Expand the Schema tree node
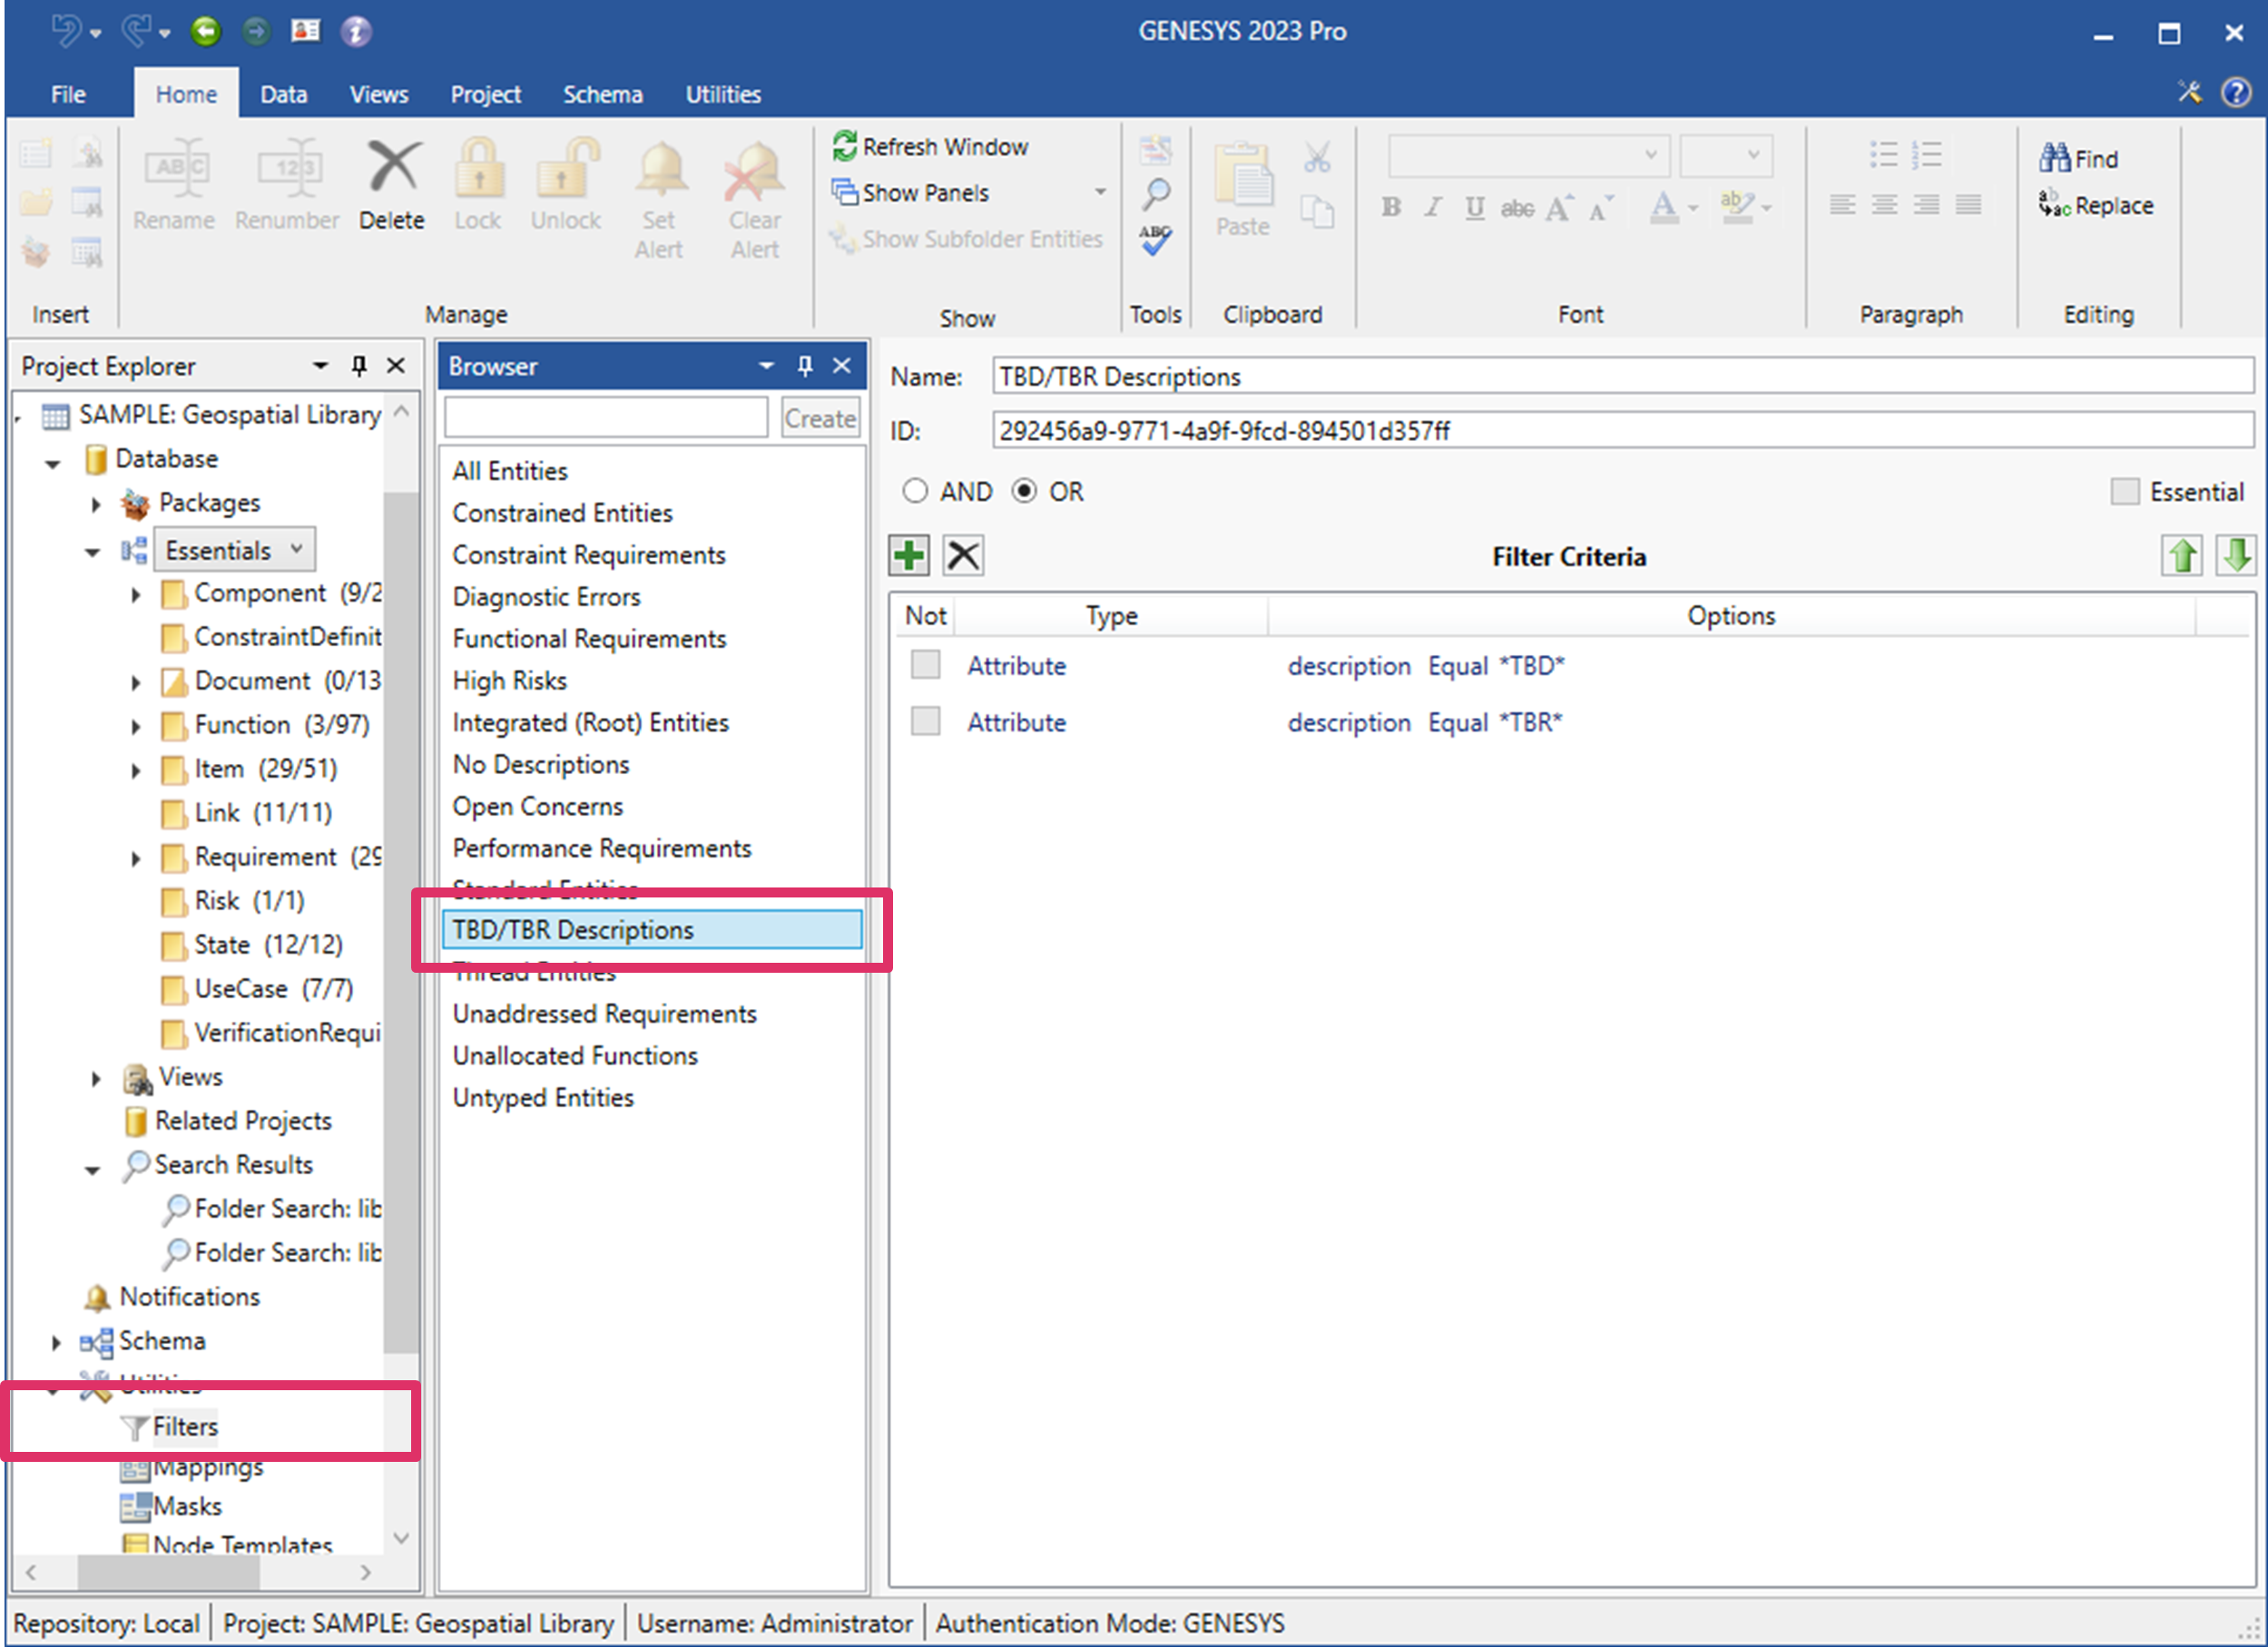 point(55,1342)
